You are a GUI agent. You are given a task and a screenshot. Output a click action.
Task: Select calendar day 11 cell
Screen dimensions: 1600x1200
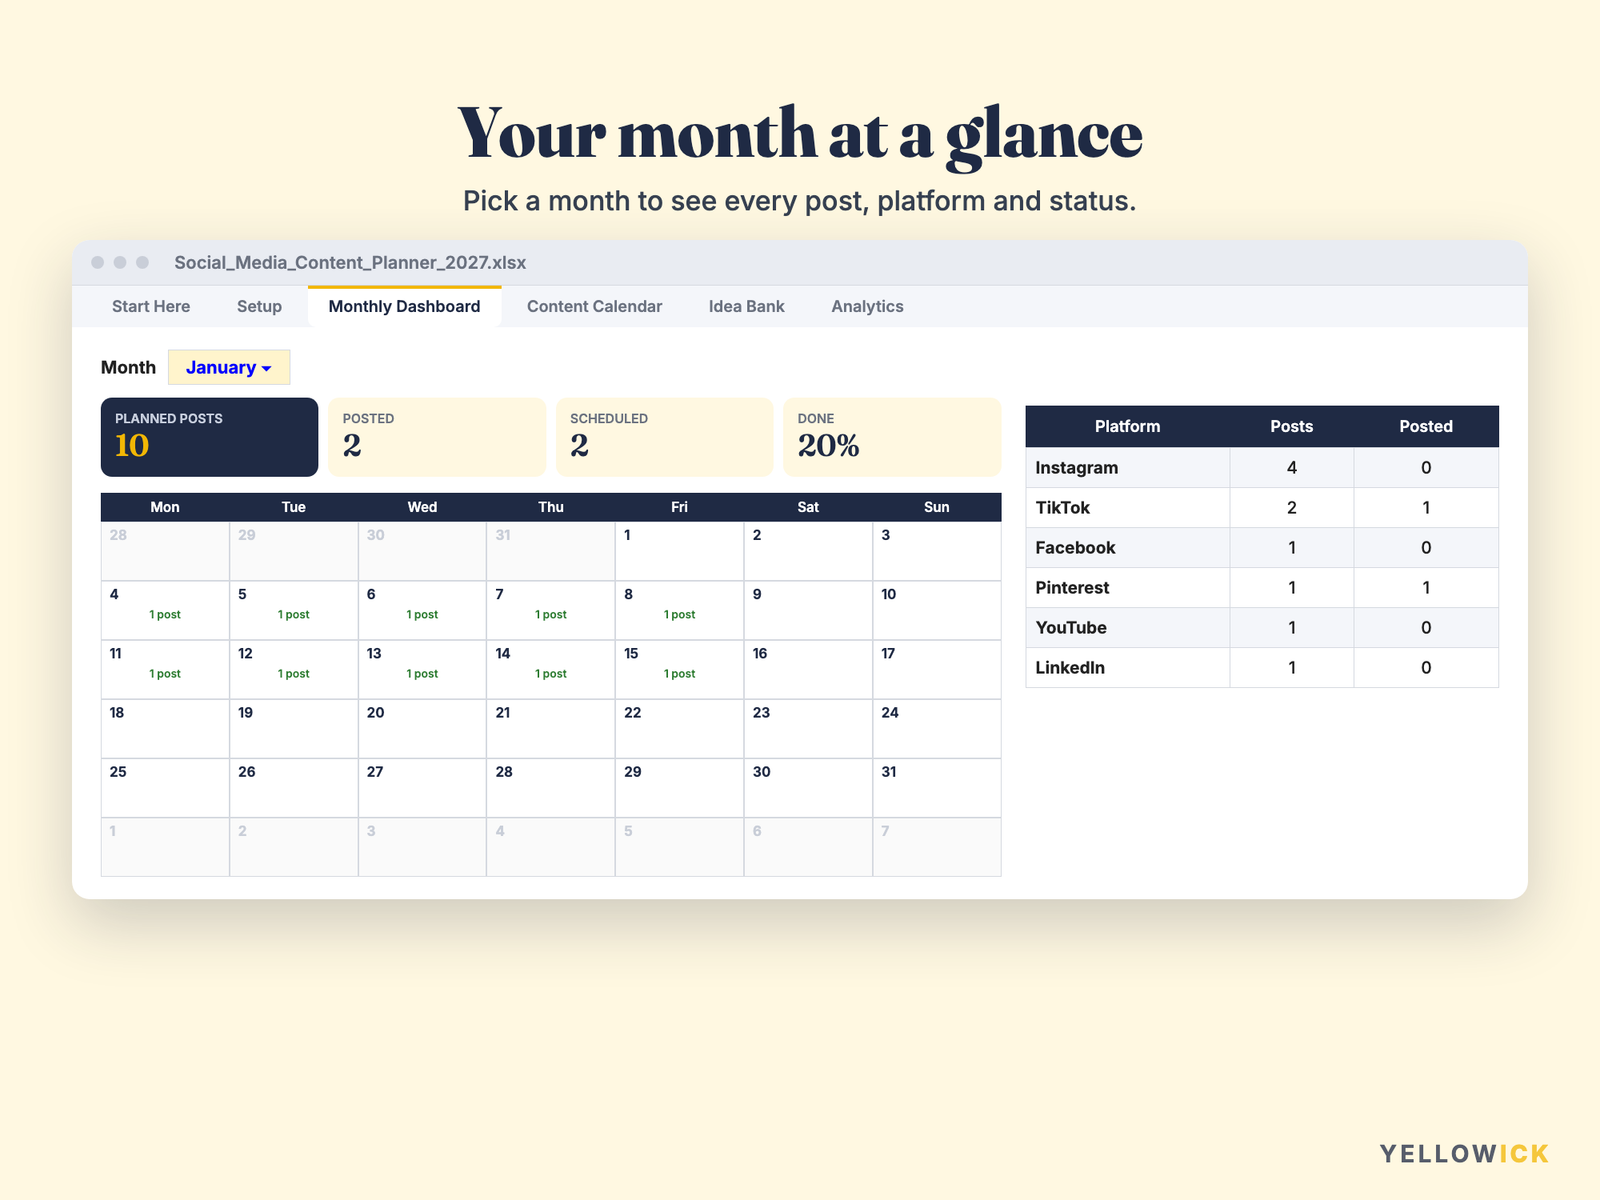(x=165, y=669)
